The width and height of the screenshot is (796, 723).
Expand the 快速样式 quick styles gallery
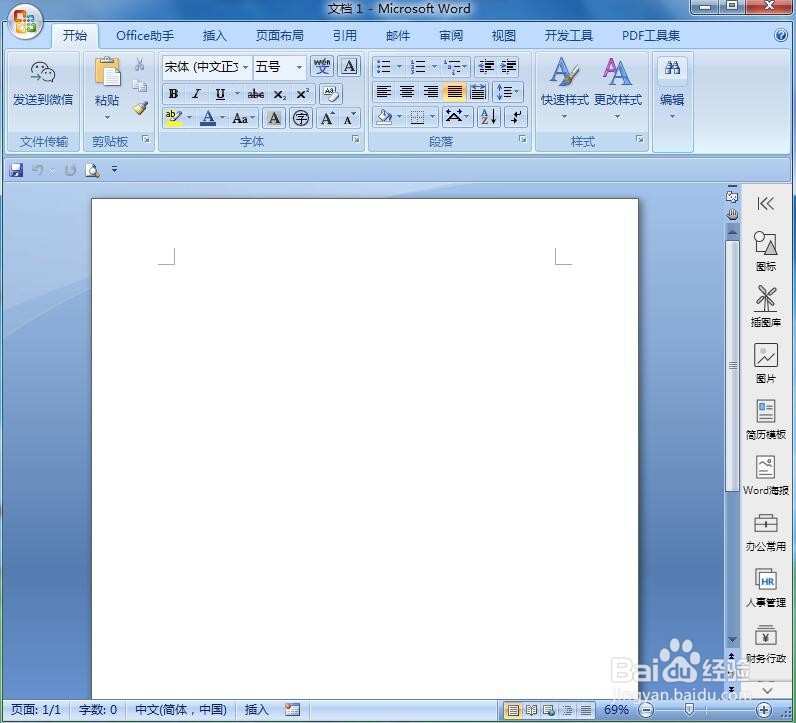tap(565, 116)
